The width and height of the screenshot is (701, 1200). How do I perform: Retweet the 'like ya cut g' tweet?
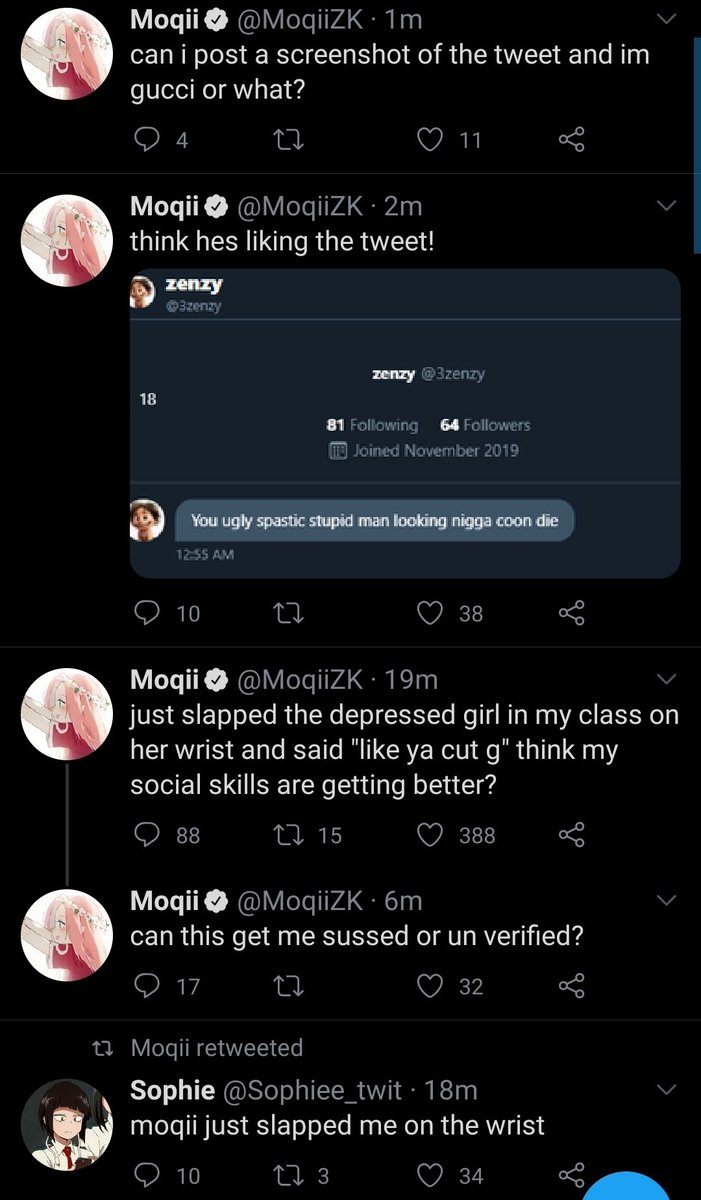pyautogui.click(x=291, y=834)
